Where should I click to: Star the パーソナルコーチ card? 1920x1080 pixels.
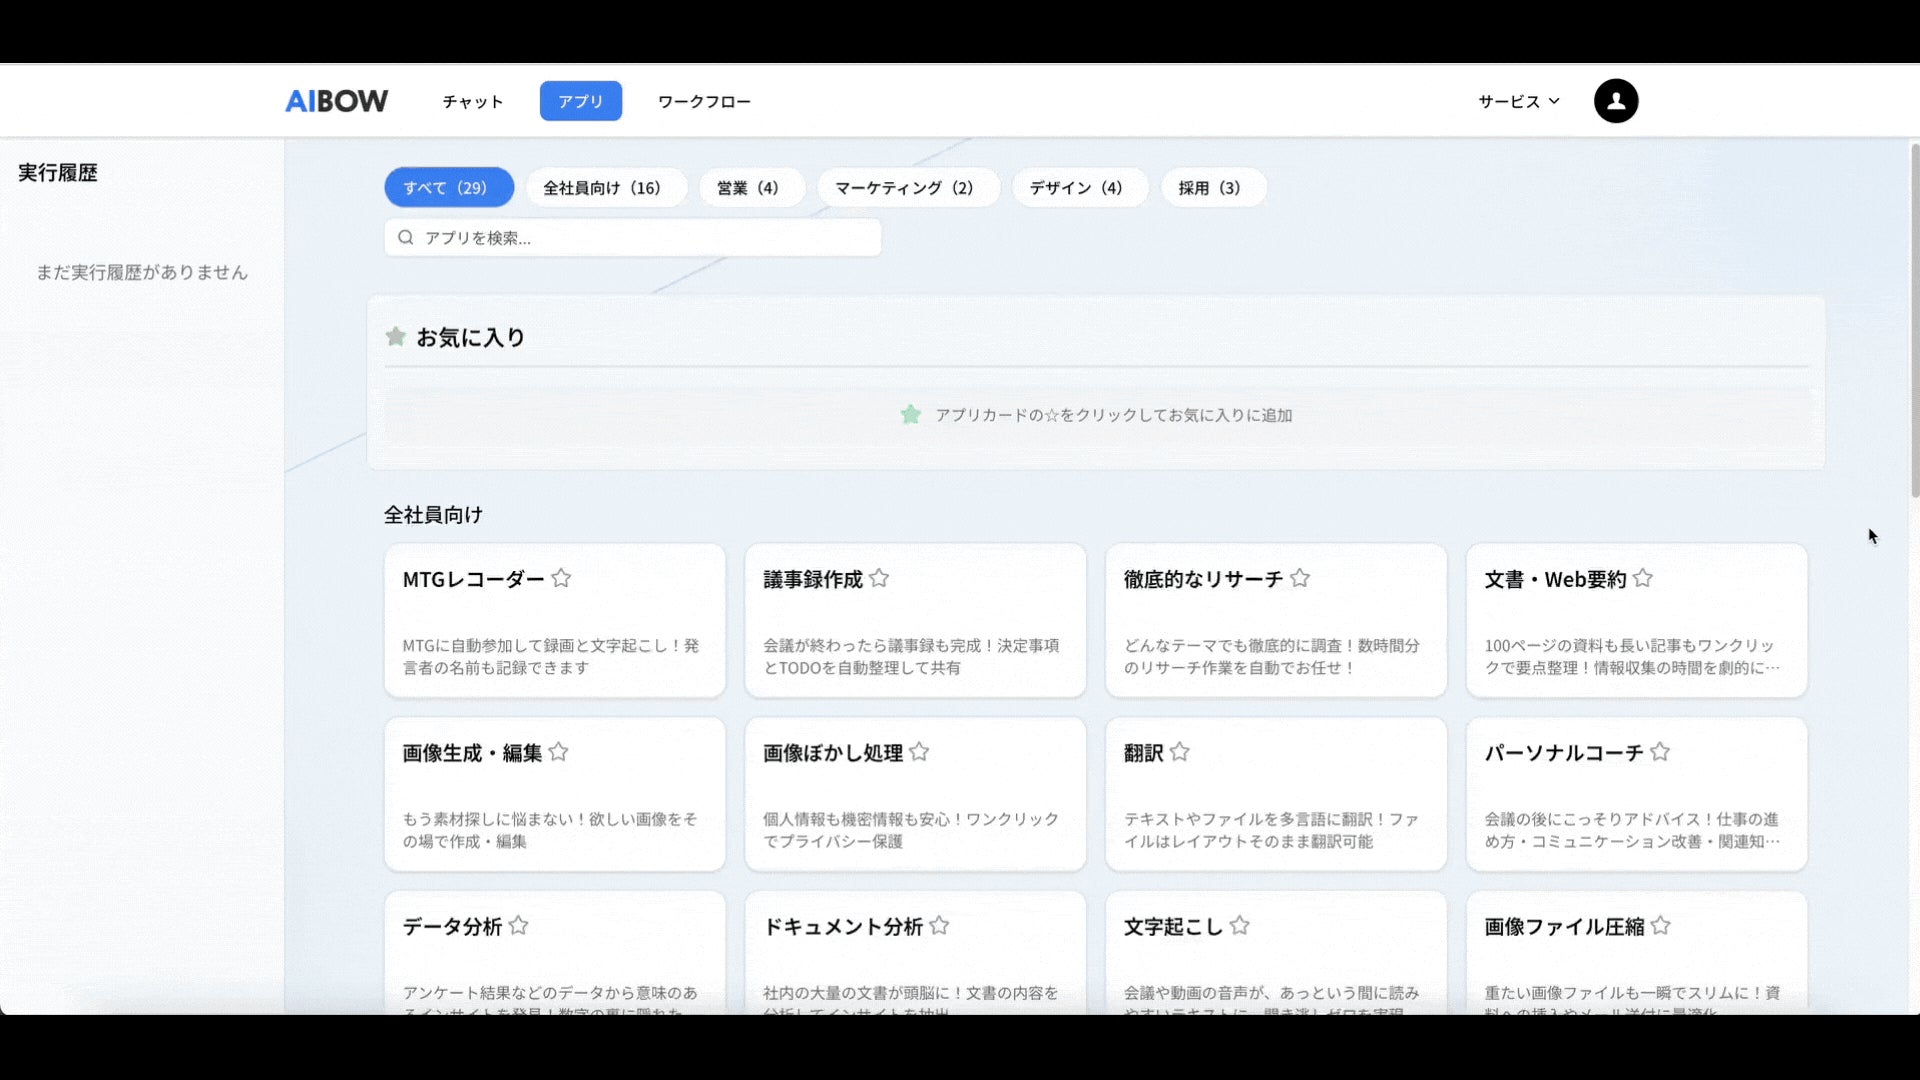[x=1660, y=752]
